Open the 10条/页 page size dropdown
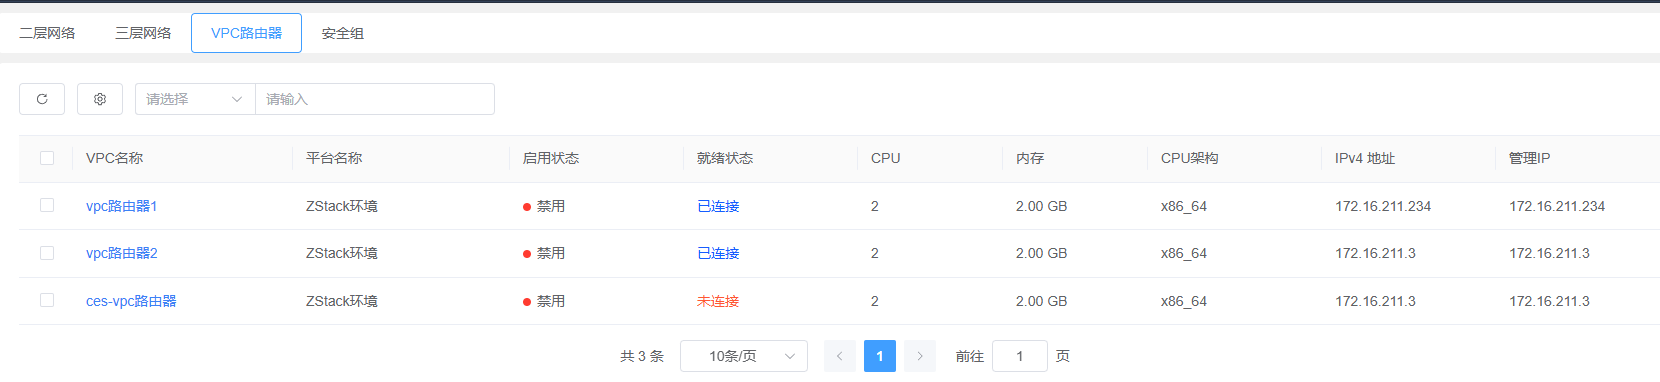The width and height of the screenshot is (1660, 382). [x=744, y=356]
